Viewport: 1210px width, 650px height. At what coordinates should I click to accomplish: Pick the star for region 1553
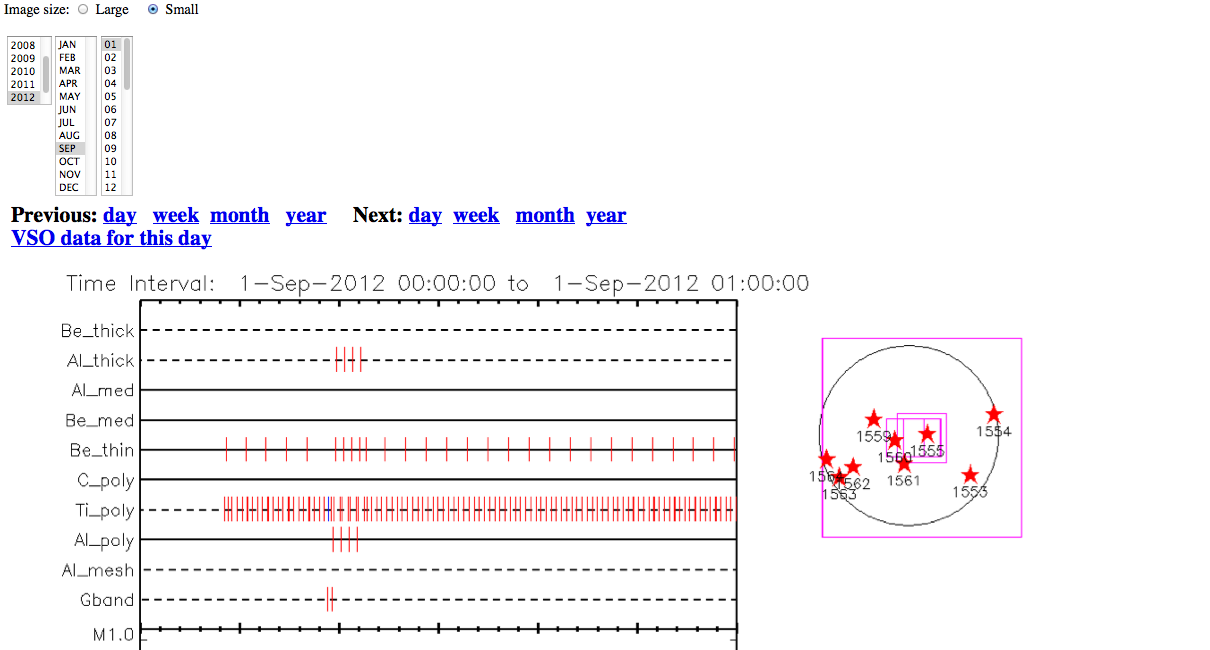click(x=969, y=475)
